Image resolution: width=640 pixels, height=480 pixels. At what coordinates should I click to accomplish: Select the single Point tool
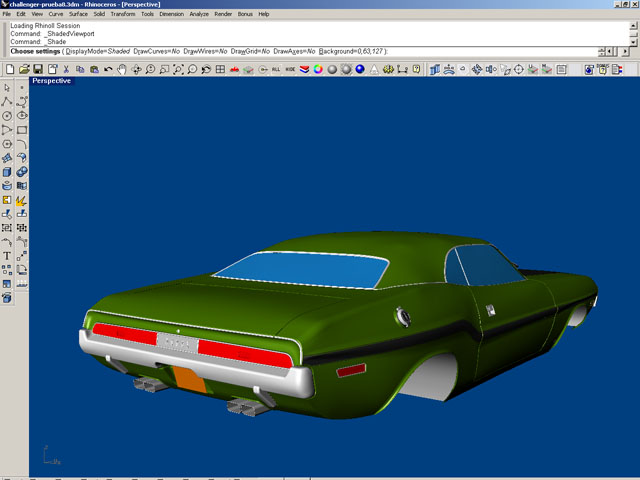22,88
